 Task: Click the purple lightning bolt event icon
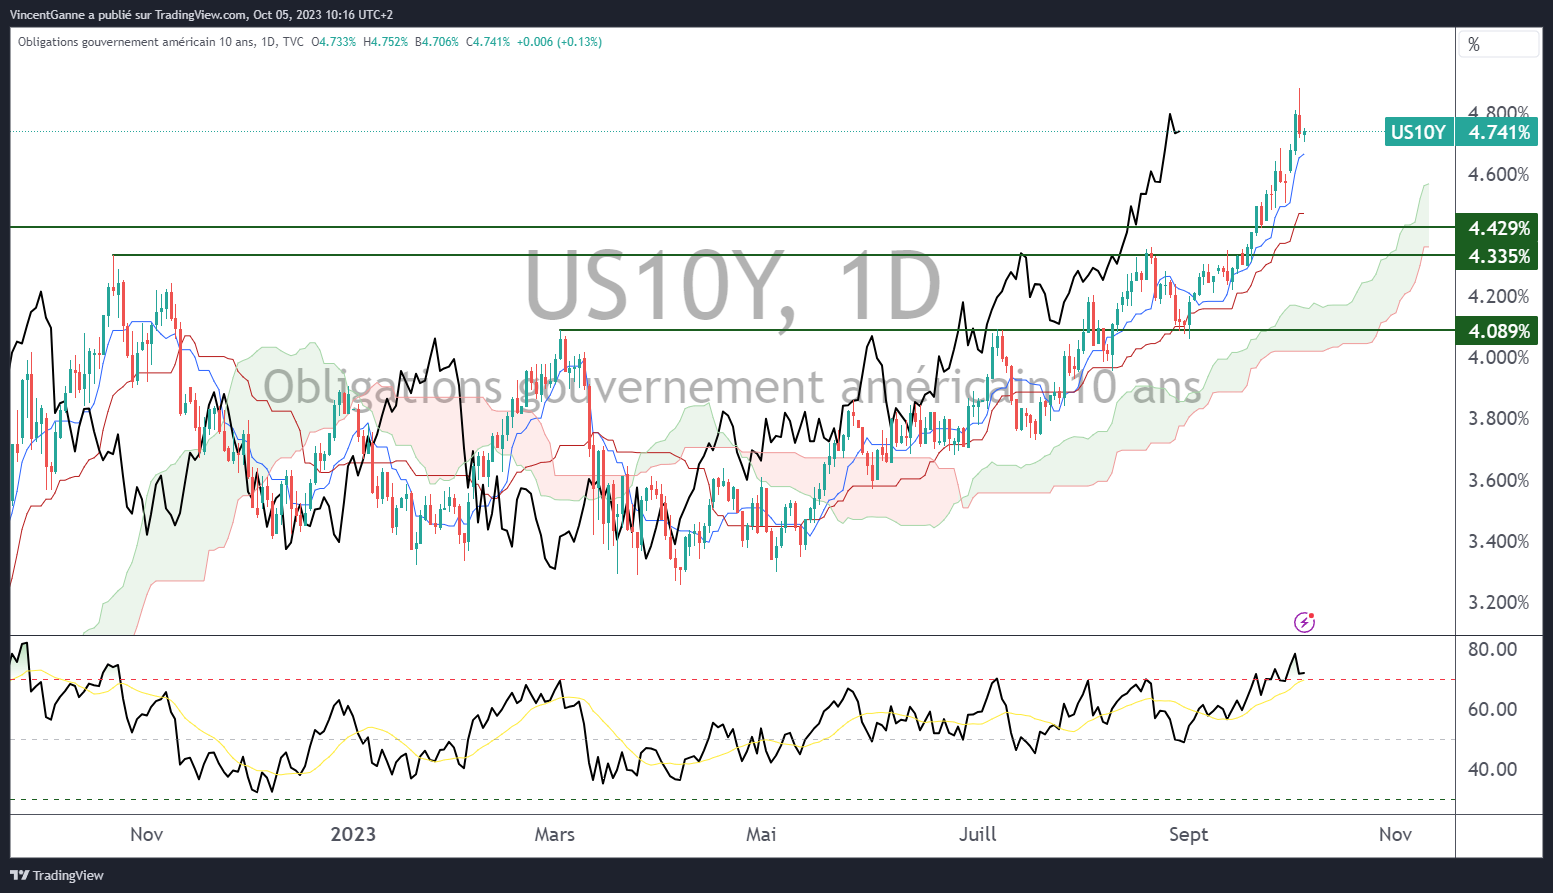tap(1304, 622)
